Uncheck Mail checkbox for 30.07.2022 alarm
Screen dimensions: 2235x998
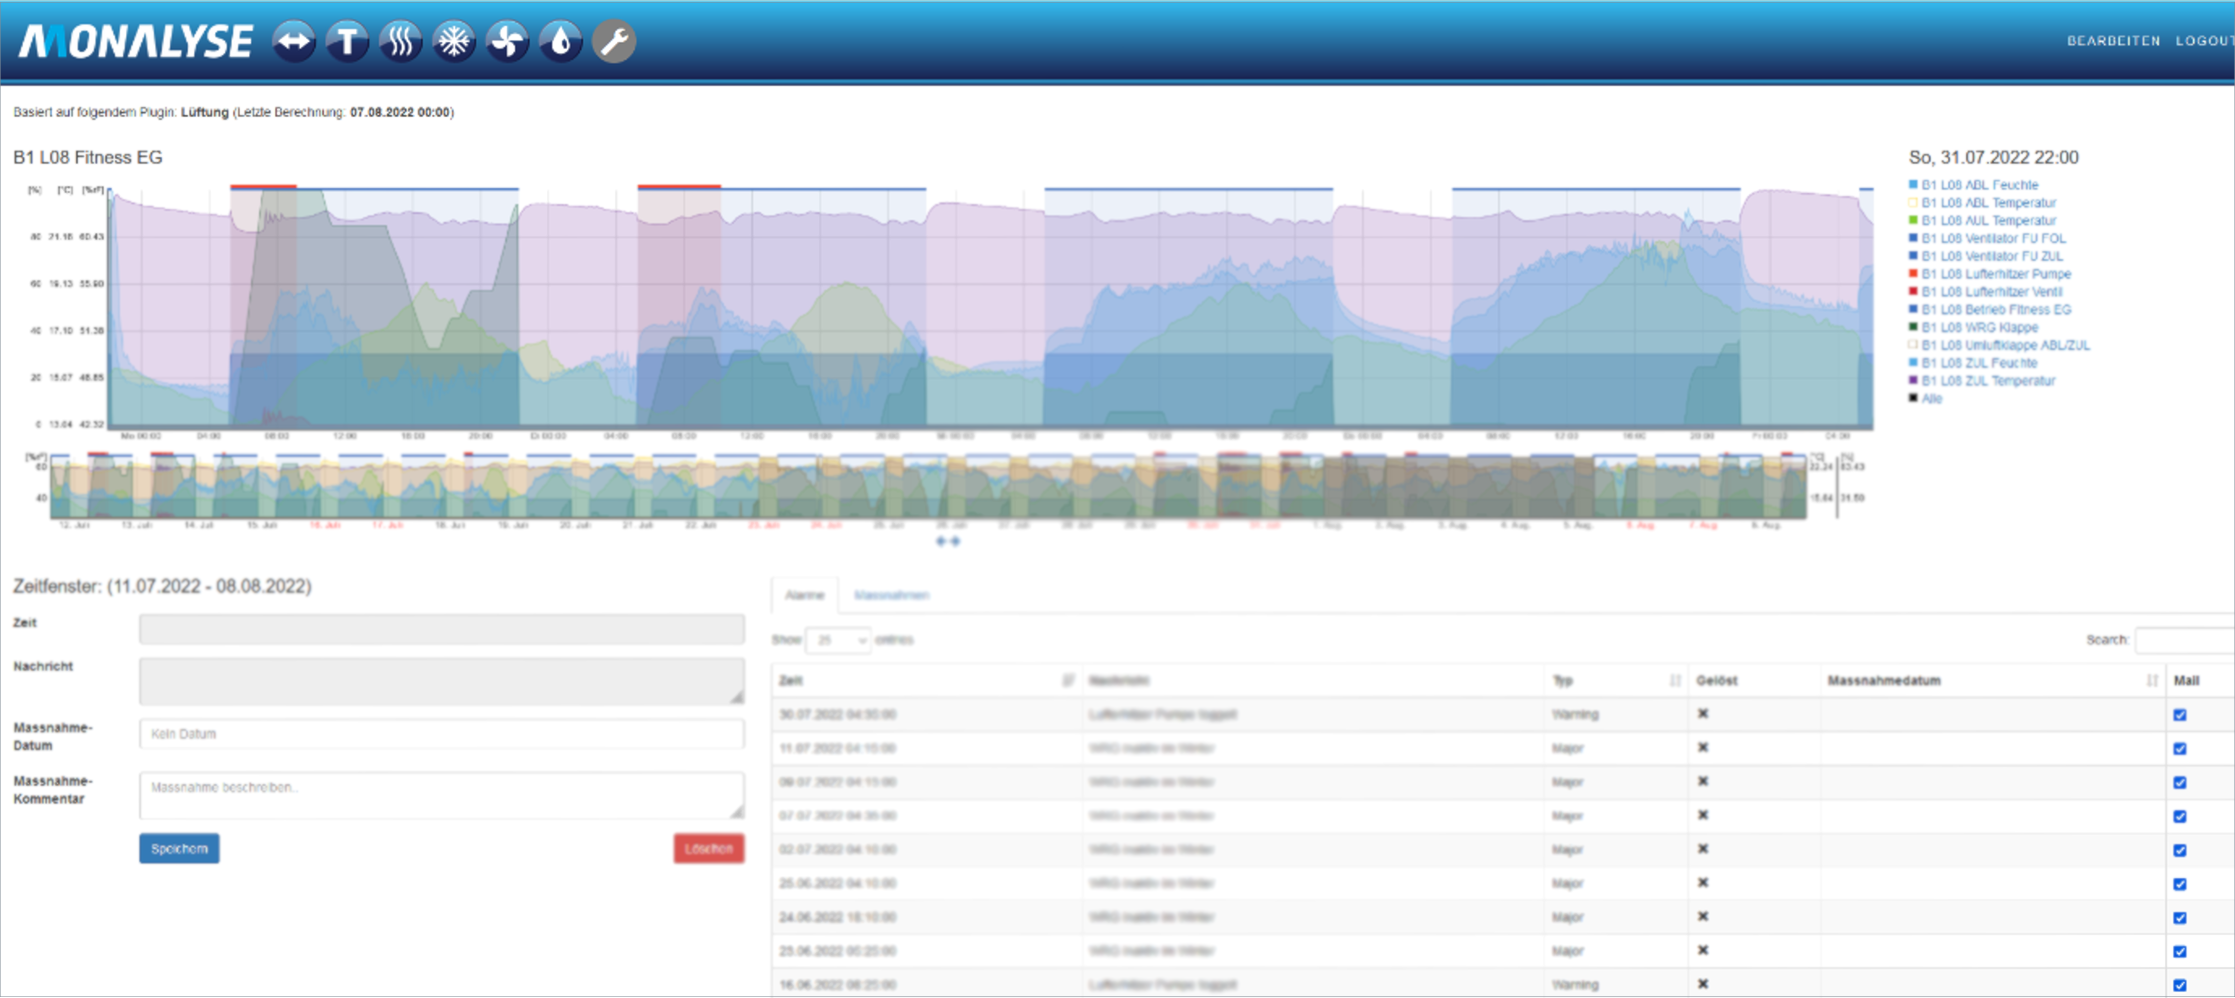(2180, 715)
